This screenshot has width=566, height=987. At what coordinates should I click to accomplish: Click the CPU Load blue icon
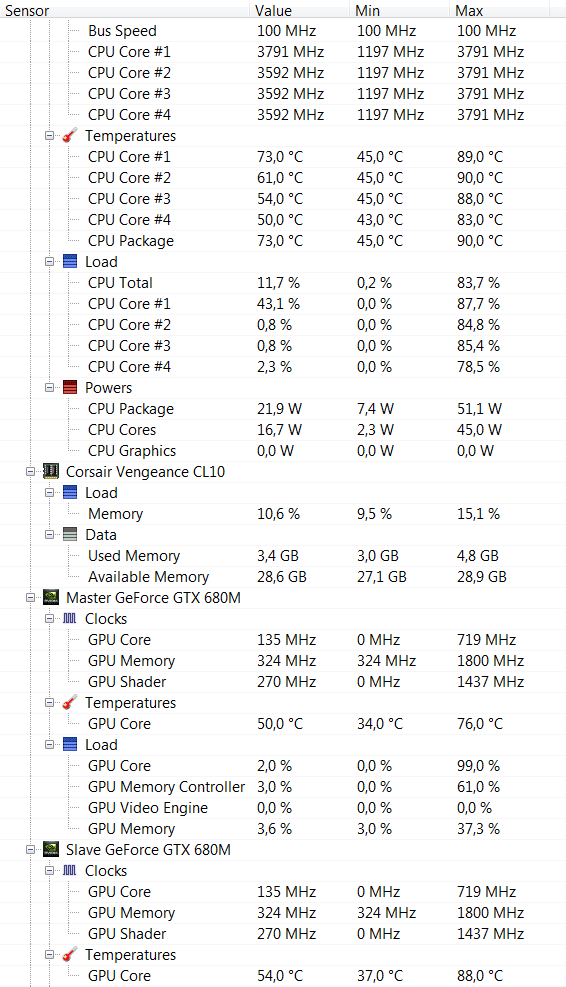[x=70, y=262]
